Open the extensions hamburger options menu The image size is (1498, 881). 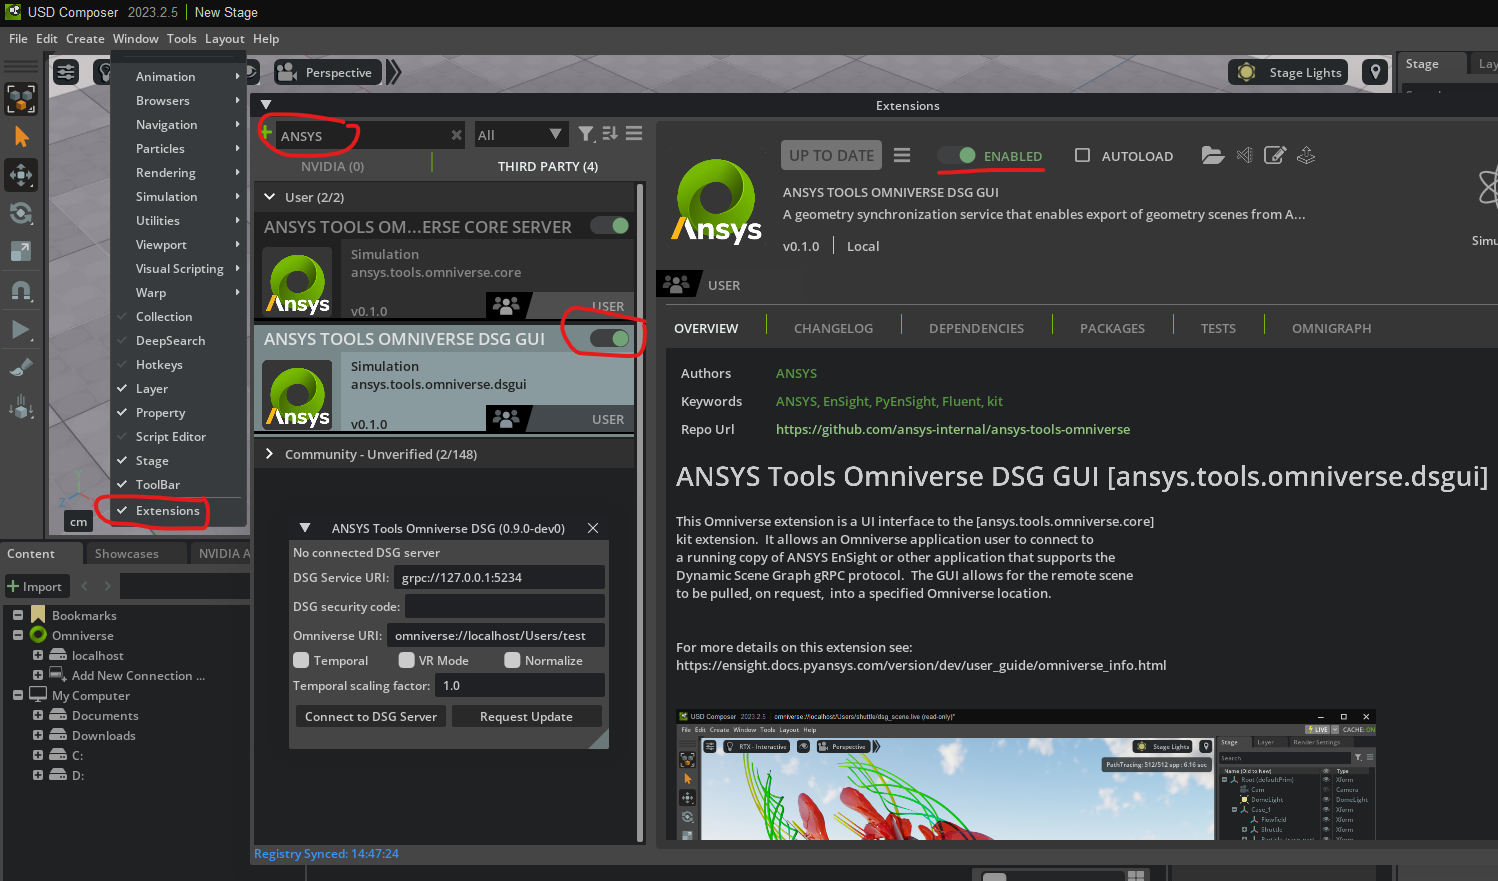pos(634,133)
